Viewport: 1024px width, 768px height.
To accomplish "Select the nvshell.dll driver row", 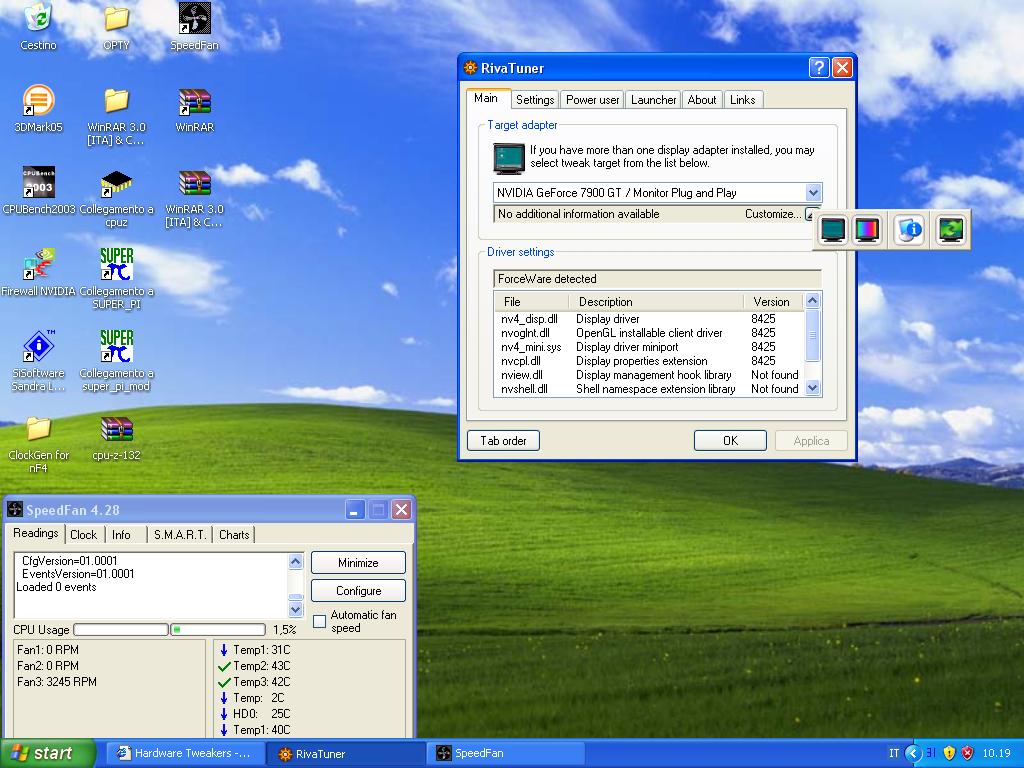I will [x=650, y=389].
